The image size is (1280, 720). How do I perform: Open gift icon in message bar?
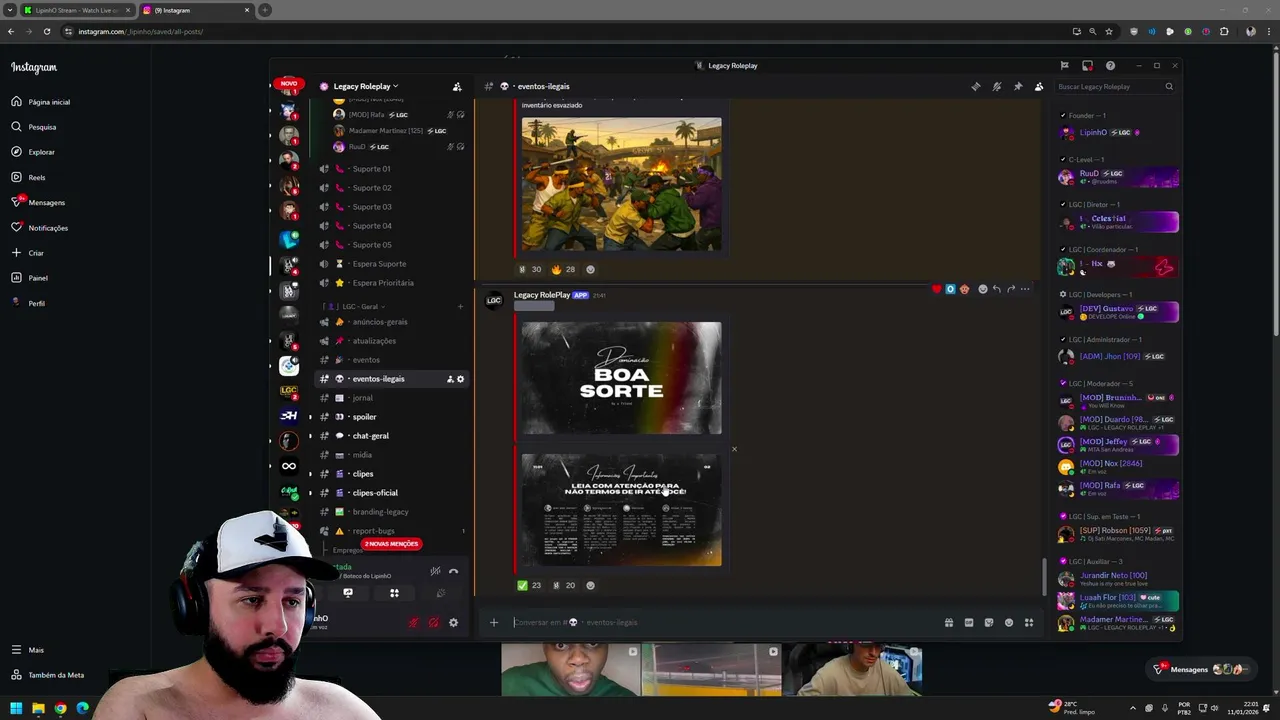pyautogui.click(x=948, y=622)
